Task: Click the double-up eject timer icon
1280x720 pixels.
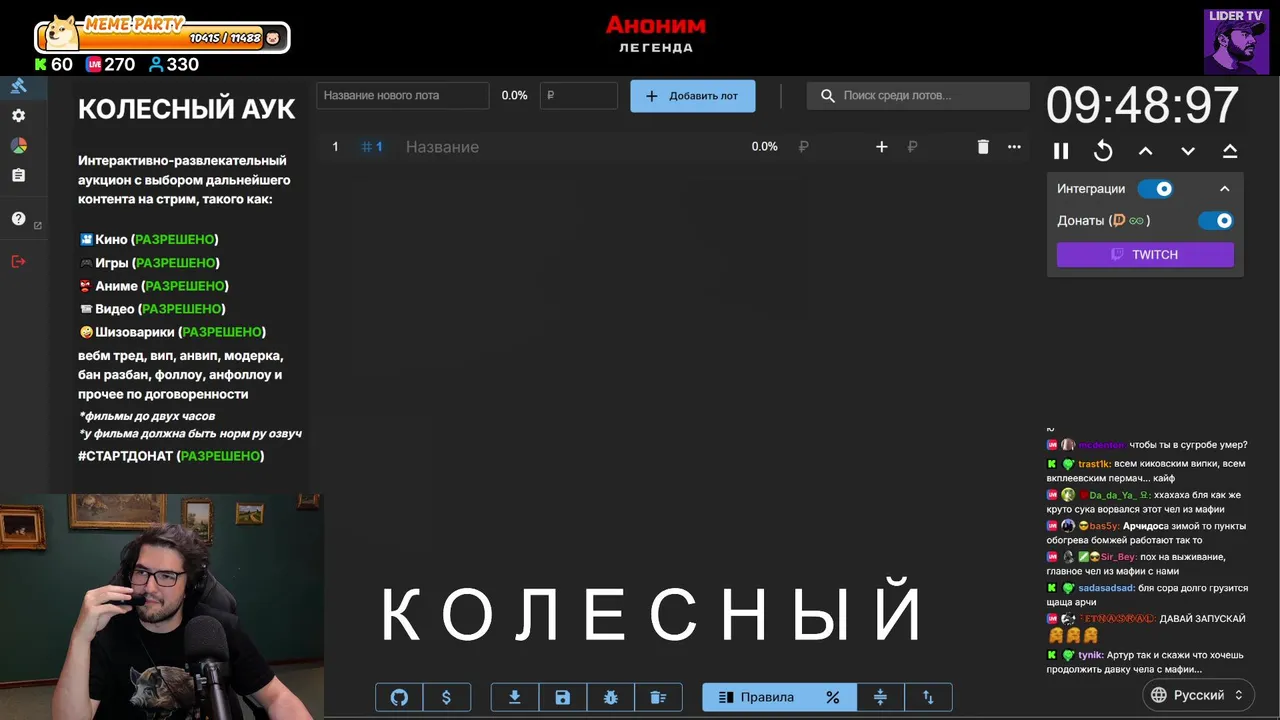Action: click(x=1230, y=151)
